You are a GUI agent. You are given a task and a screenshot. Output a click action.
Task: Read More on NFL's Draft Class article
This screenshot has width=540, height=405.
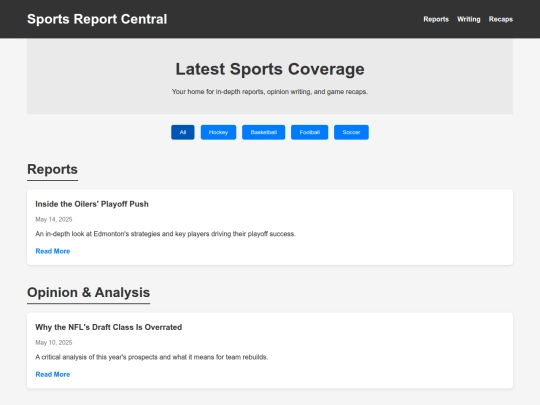pyautogui.click(x=53, y=374)
